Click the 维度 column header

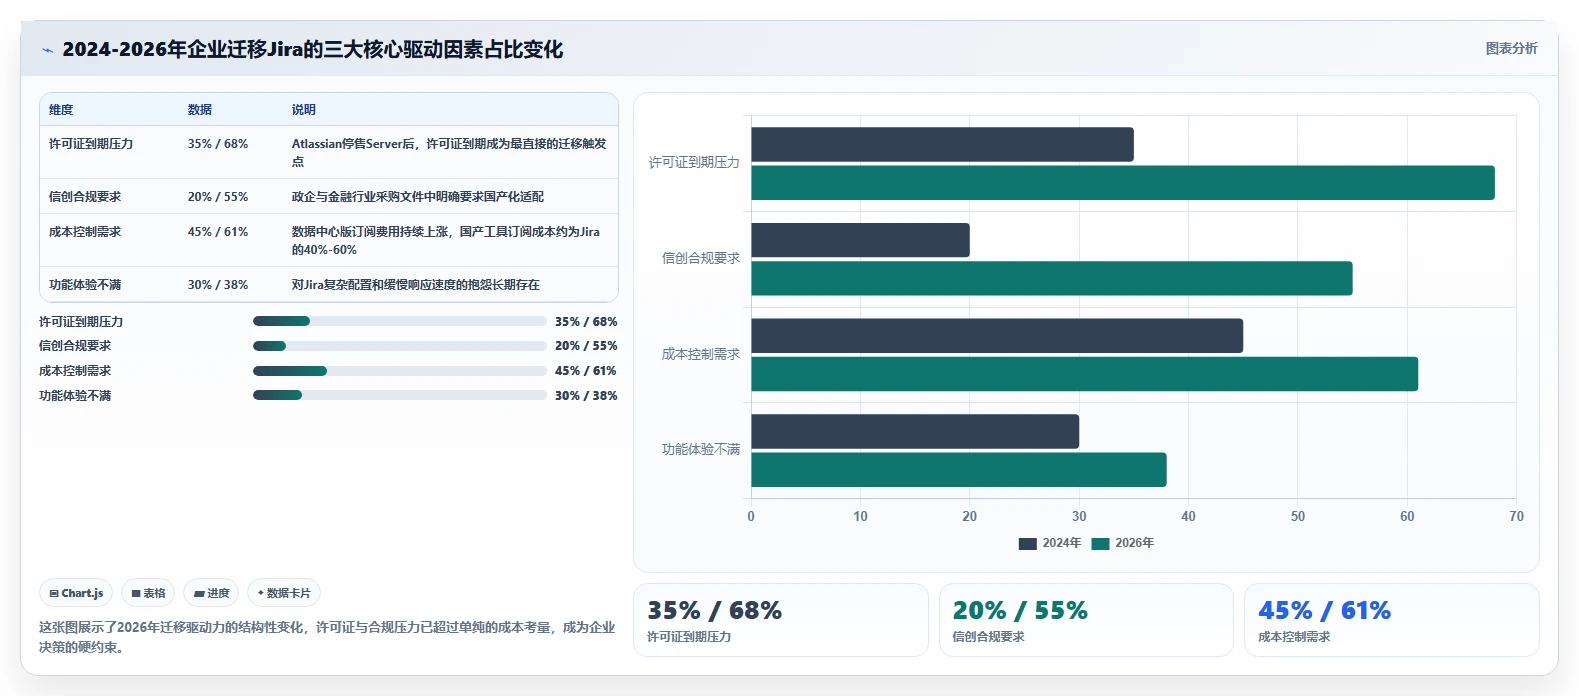[61, 110]
